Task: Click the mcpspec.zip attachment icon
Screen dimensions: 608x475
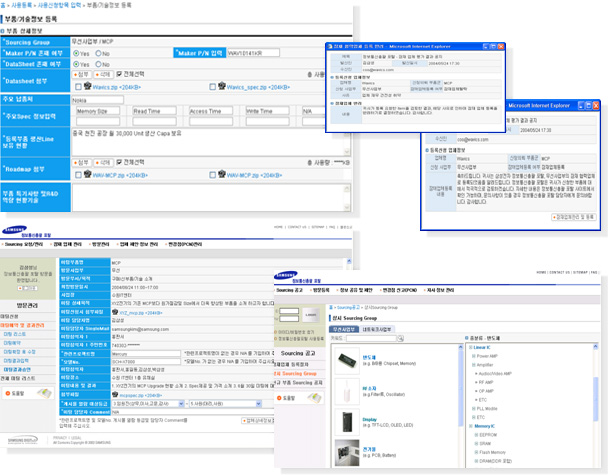Action: (115, 394)
